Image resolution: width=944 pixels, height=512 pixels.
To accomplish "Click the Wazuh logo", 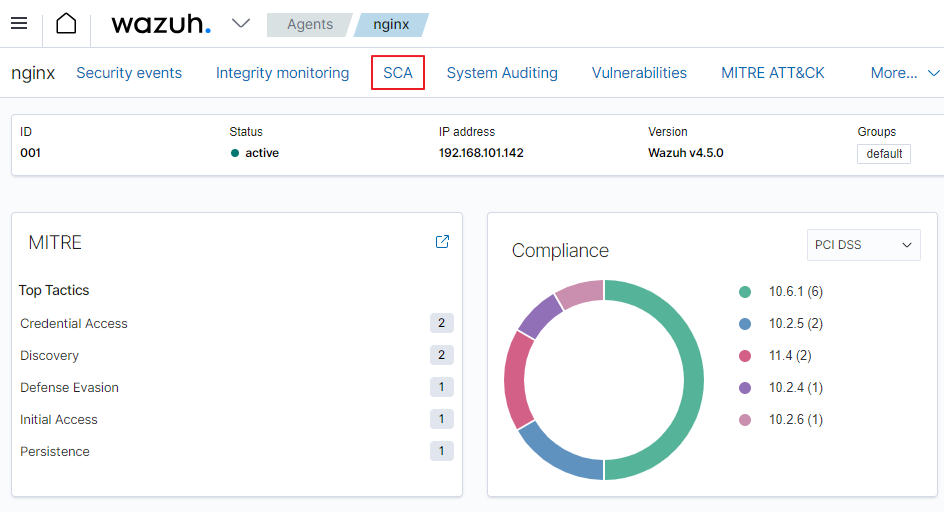I will pos(161,24).
